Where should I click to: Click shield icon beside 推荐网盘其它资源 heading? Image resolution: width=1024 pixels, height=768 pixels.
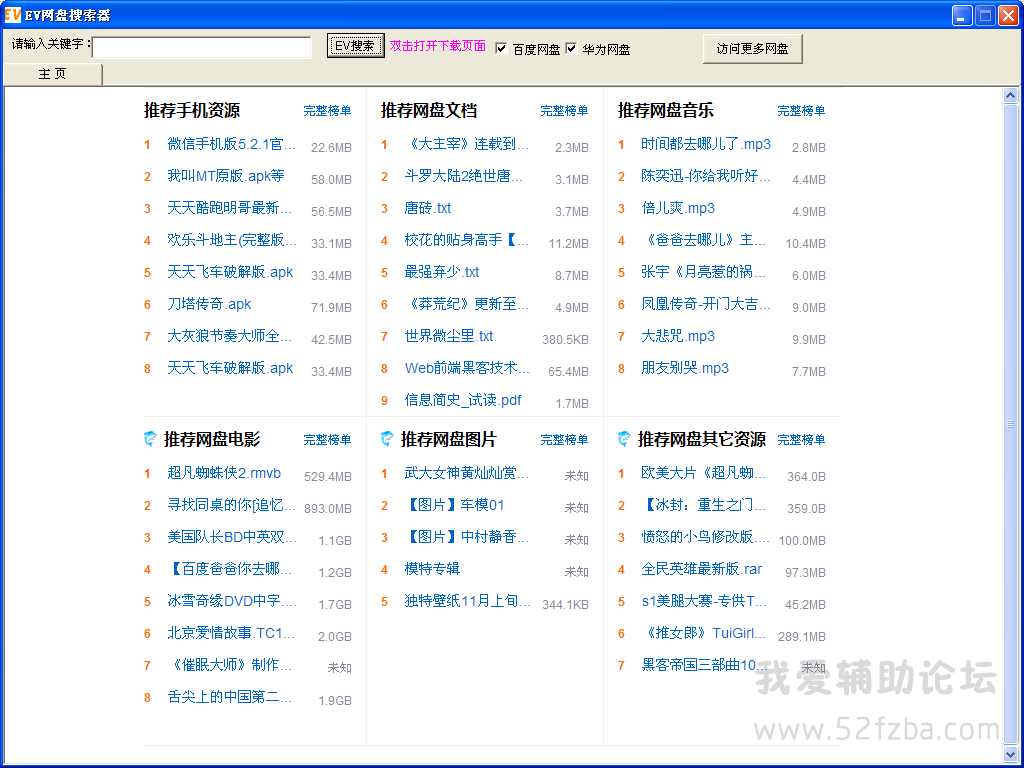point(624,439)
